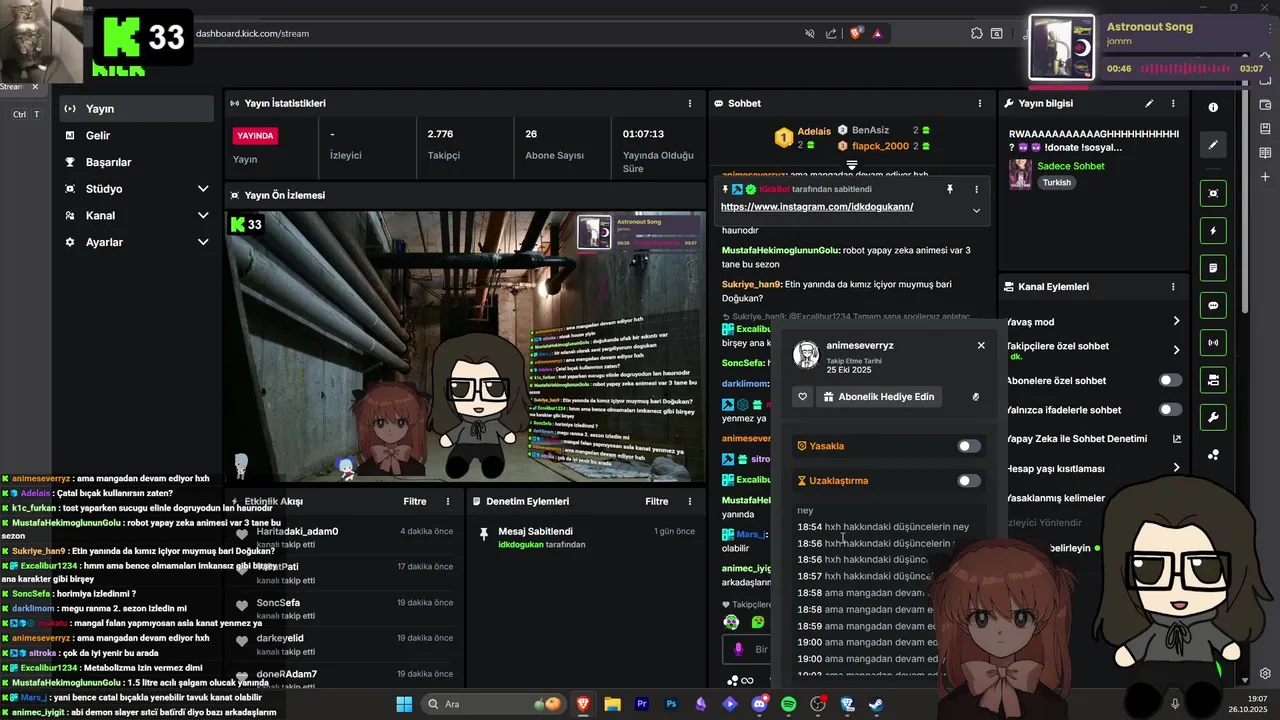Open Sohbet panel three-dot menu
Viewport: 1280px width, 720px height.
coord(979,103)
